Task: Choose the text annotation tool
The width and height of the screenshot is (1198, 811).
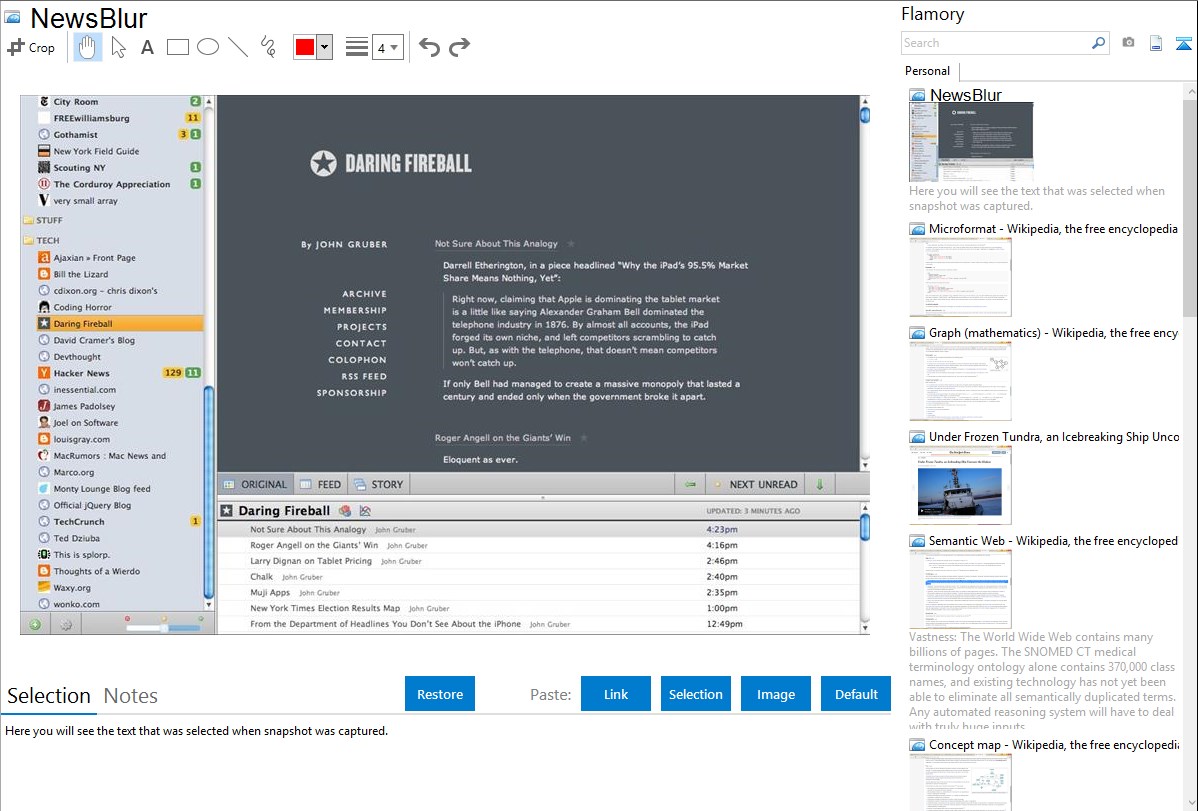Action: click(x=147, y=47)
